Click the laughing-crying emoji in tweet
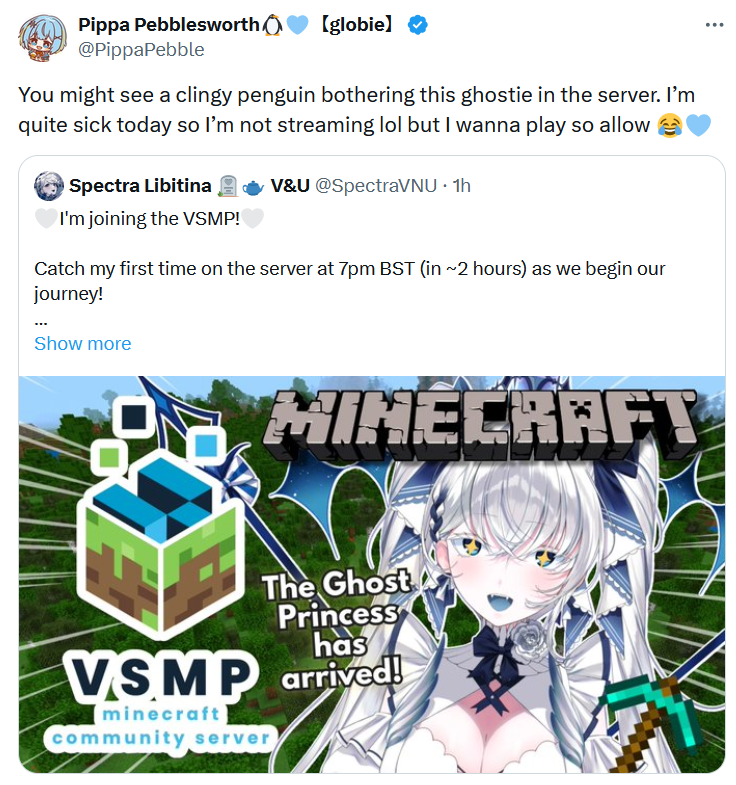The image size is (736, 785). point(670,125)
